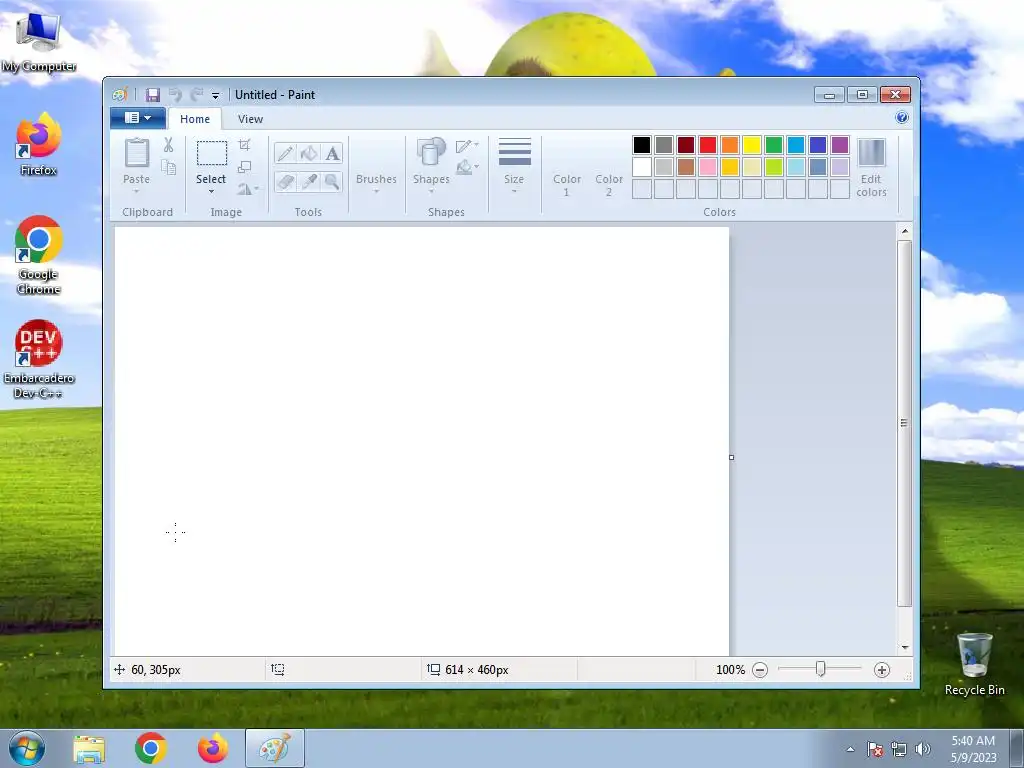This screenshot has height=768, width=1024.
Task: Show hidden tray icons arrow
Action: 850,749
